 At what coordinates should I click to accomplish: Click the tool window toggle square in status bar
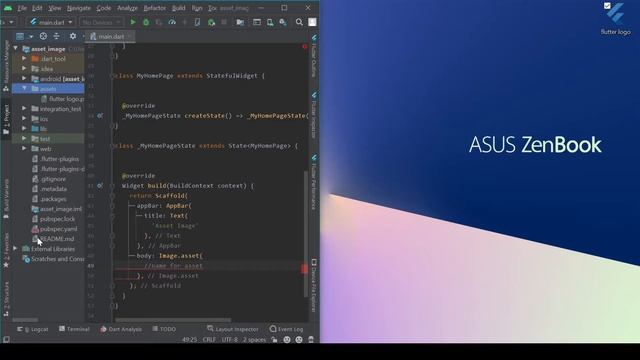pyautogui.click(x=6, y=340)
